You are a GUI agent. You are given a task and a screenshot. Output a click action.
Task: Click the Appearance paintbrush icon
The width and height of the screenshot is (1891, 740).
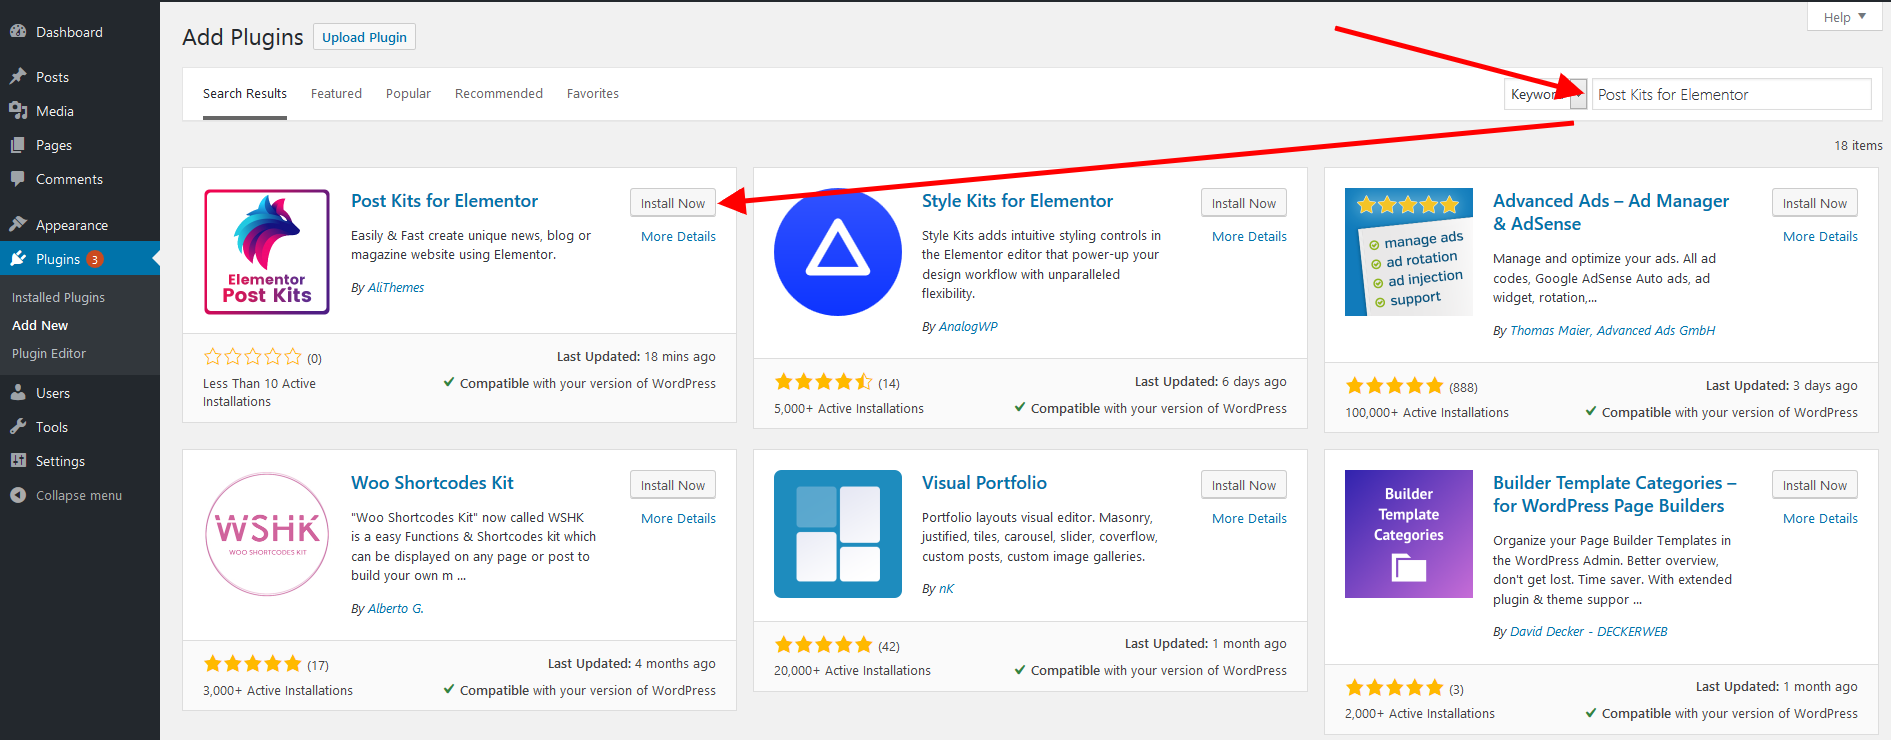point(18,225)
